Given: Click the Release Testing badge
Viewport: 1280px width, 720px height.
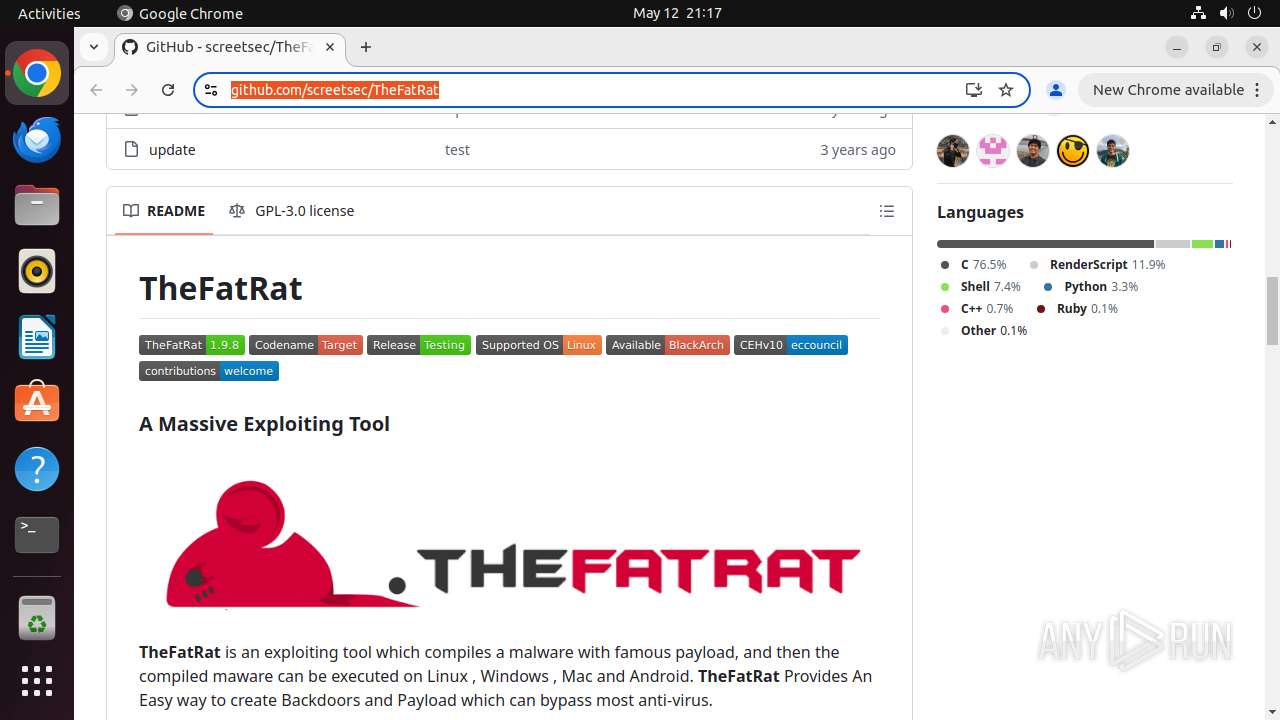Looking at the screenshot, I should point(419,345).
